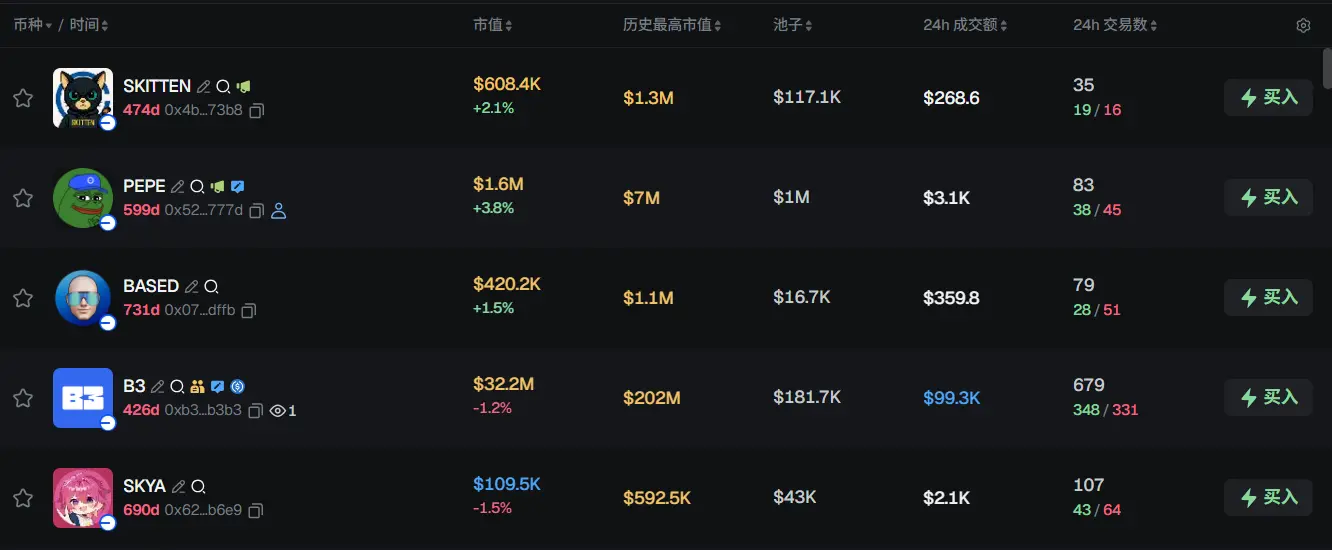Image resolution: width=1332 pixels, height=550 pixels.
Task: Click the BASED token avatar
Action: click(x=82, y=298)
